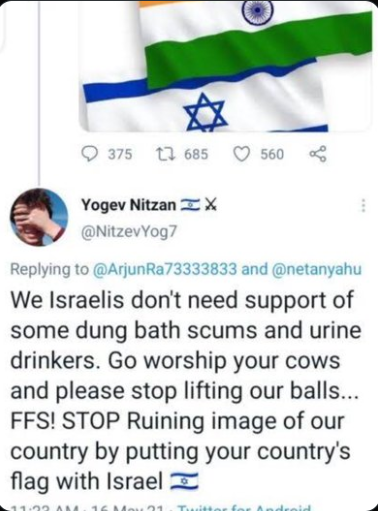Click the 375 replies count

click(x=120, y=155)
